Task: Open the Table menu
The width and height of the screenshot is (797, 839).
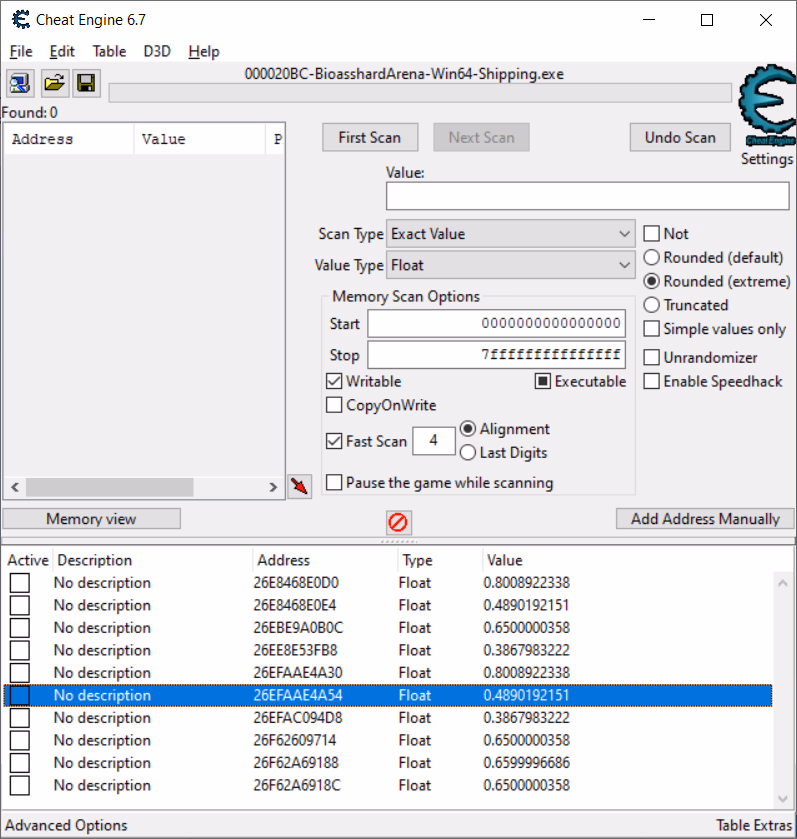Action: [109, 52]
